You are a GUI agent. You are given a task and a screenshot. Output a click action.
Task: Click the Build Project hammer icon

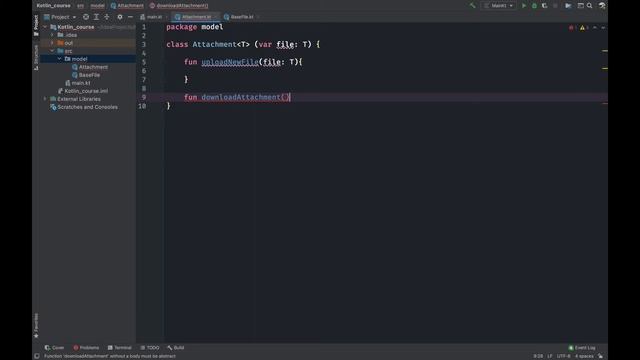[472, 6]
